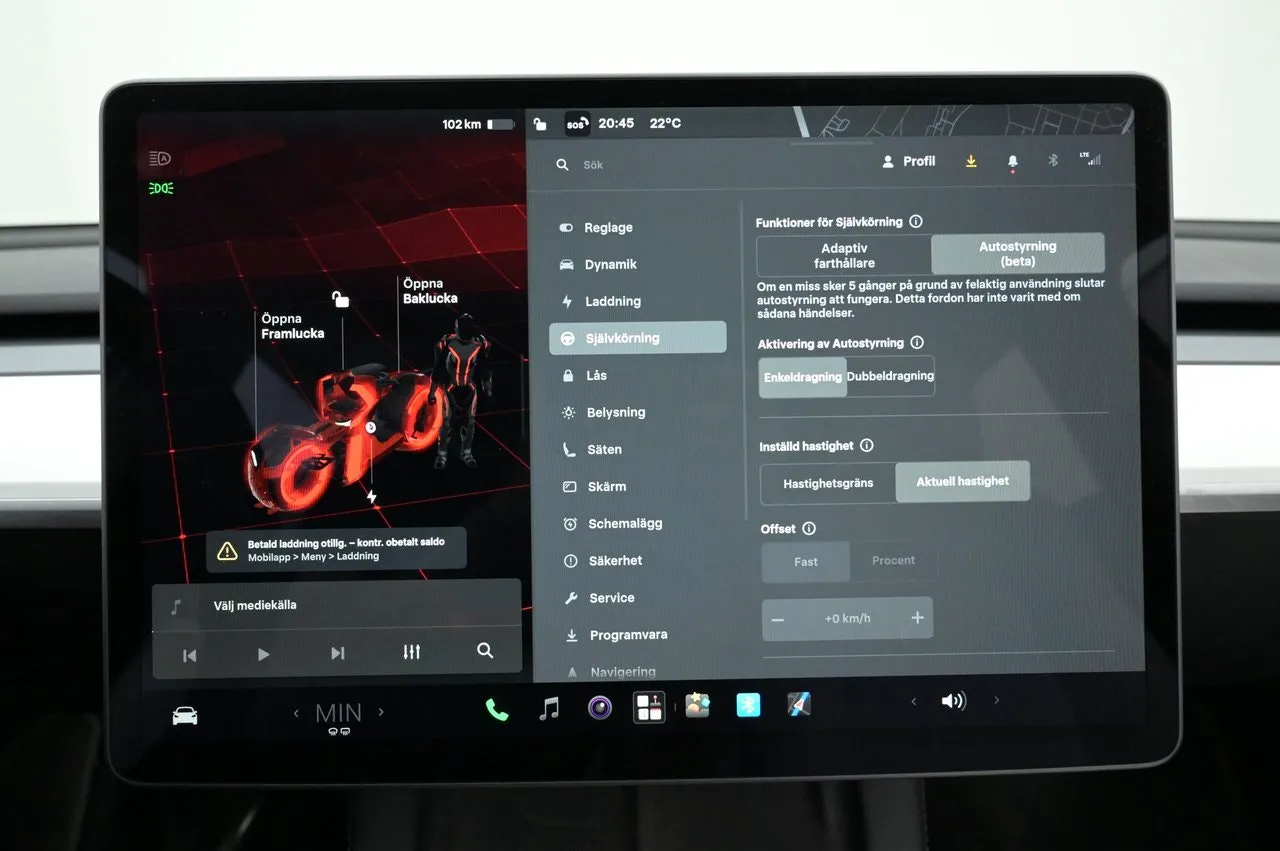
Task: Tap Öppna Baklucka
Action: tap(430, 291)
